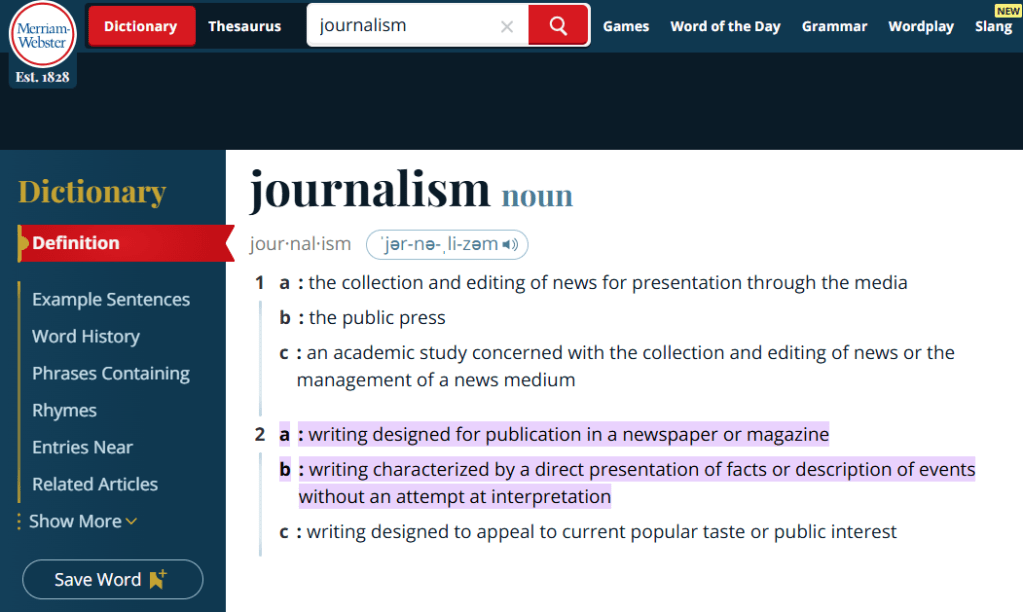Open the new Slang section
This screenshot has height=612, width=1023.
(993, 26)
